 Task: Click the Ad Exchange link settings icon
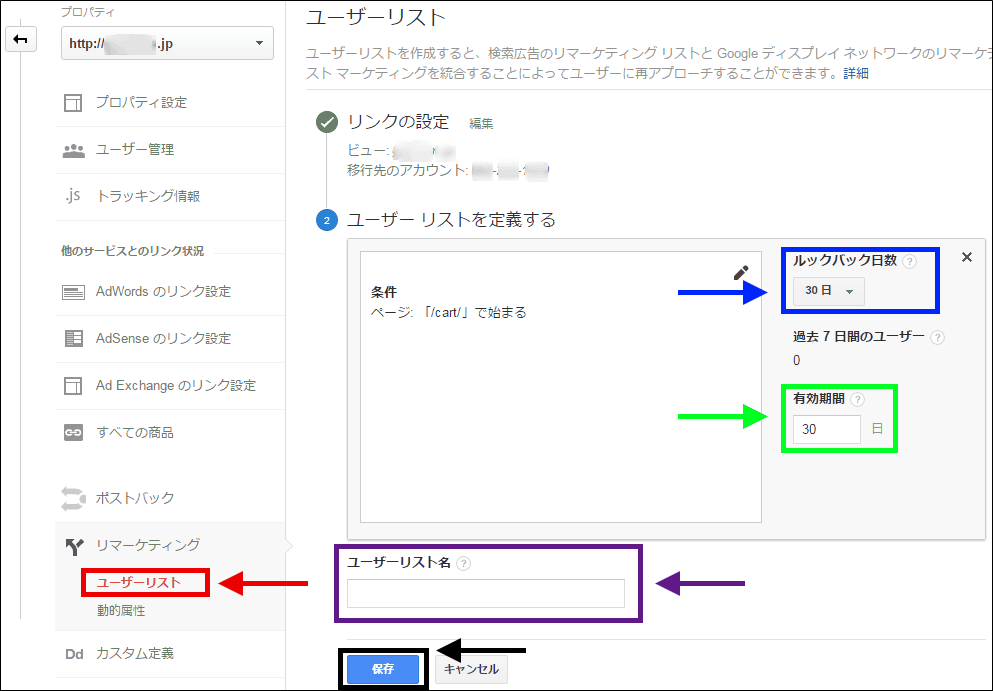click(73, 386)
